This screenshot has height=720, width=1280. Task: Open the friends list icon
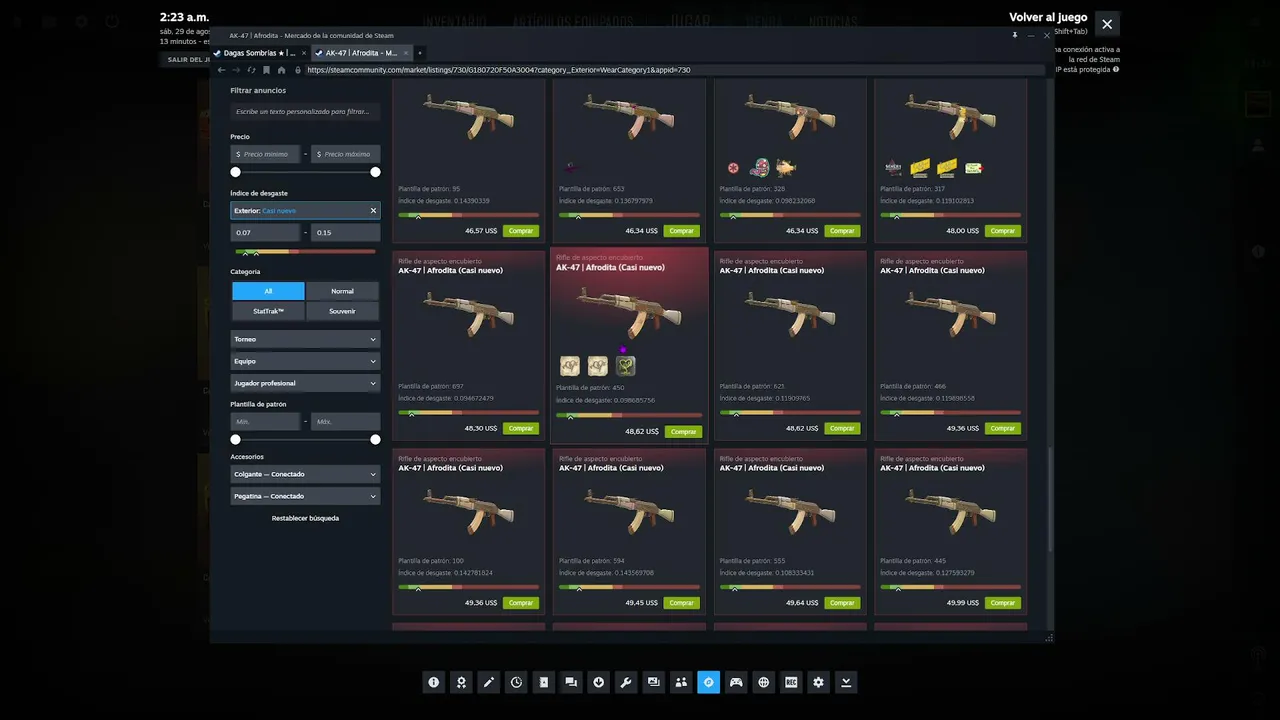pyautogui.click(x=681, y=682)
